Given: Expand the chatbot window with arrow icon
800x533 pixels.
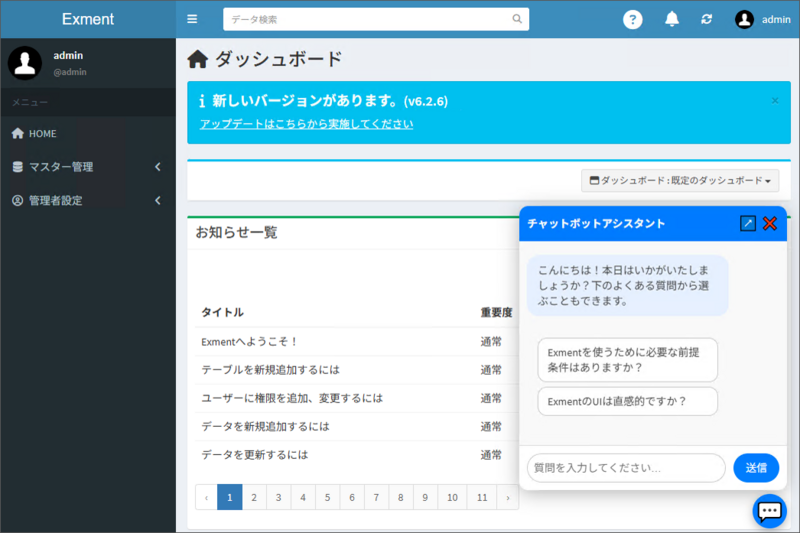Looking at the screenshot, I should [747, 223].
